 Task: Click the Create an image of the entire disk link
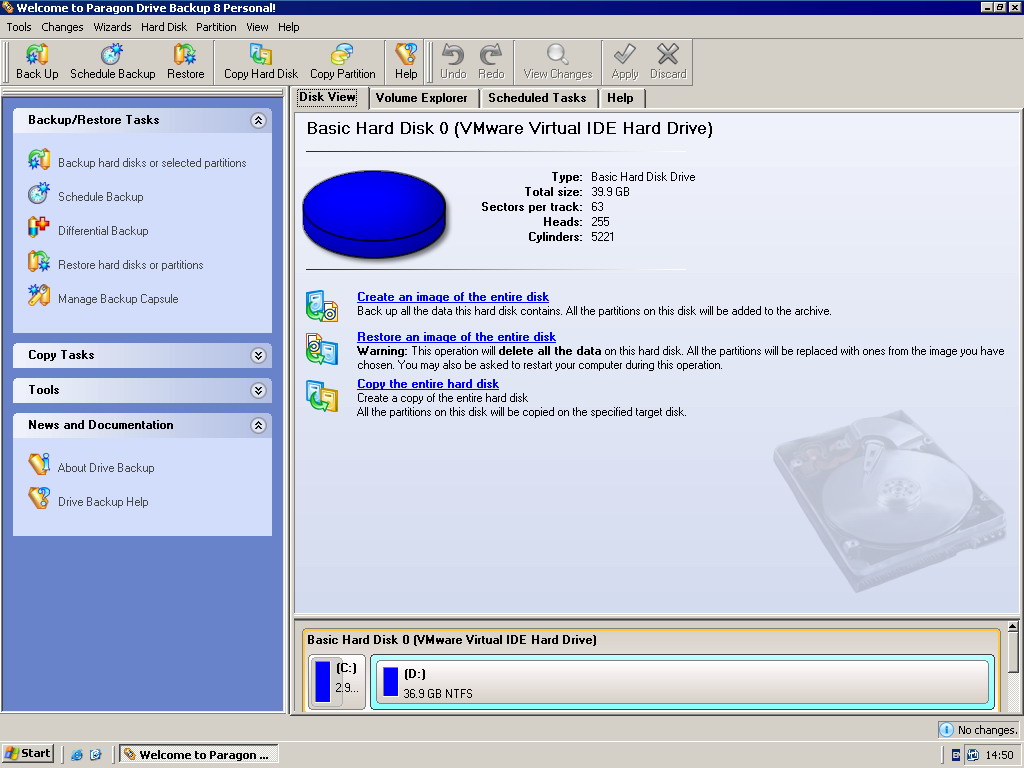(x=453, y=297)
